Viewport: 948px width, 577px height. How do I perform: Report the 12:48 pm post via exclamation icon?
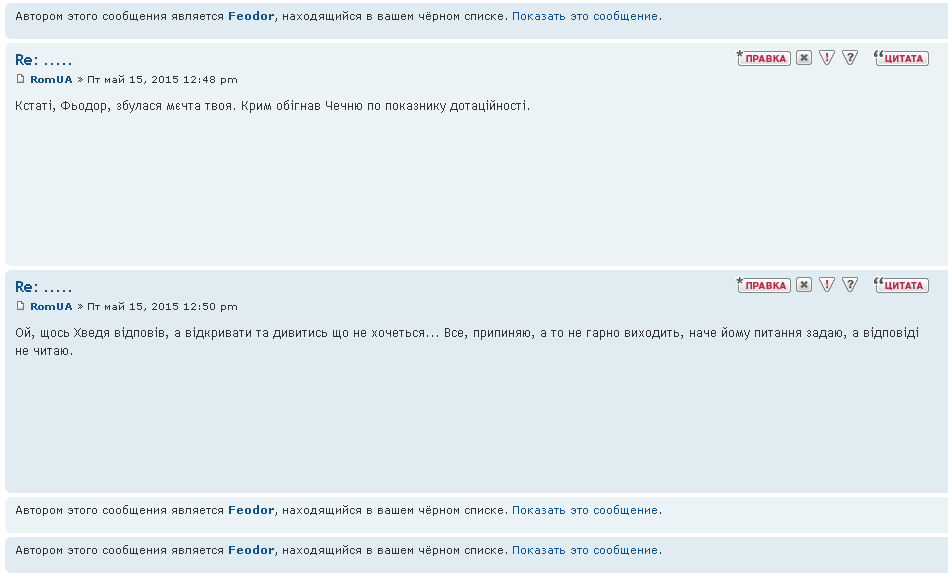click(x=826, y=58)
